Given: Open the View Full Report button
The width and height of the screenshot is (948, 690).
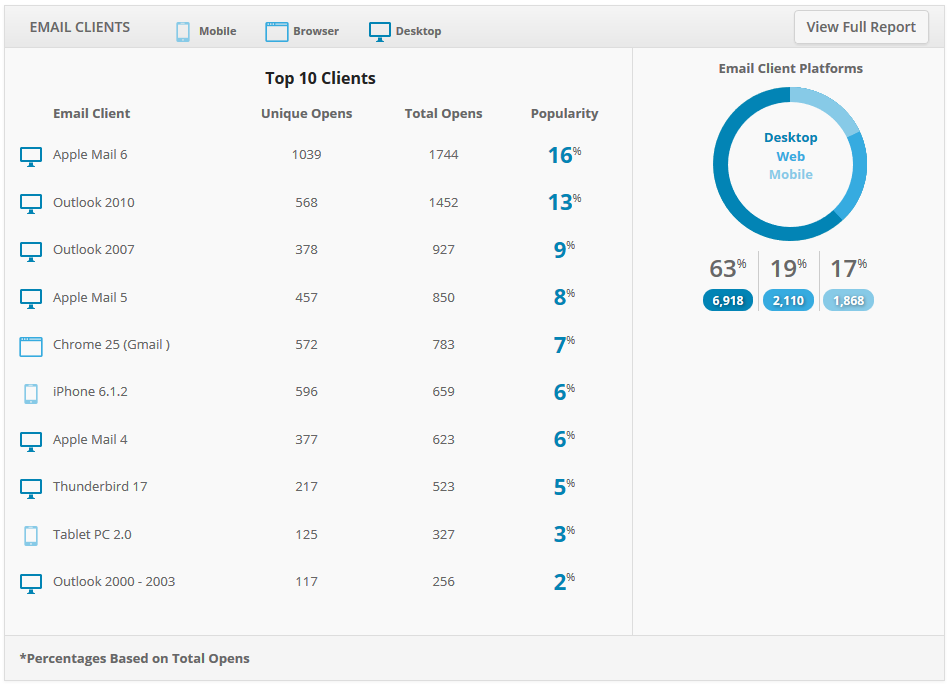Looking at the screenshot, I should [x=861, y=27].
